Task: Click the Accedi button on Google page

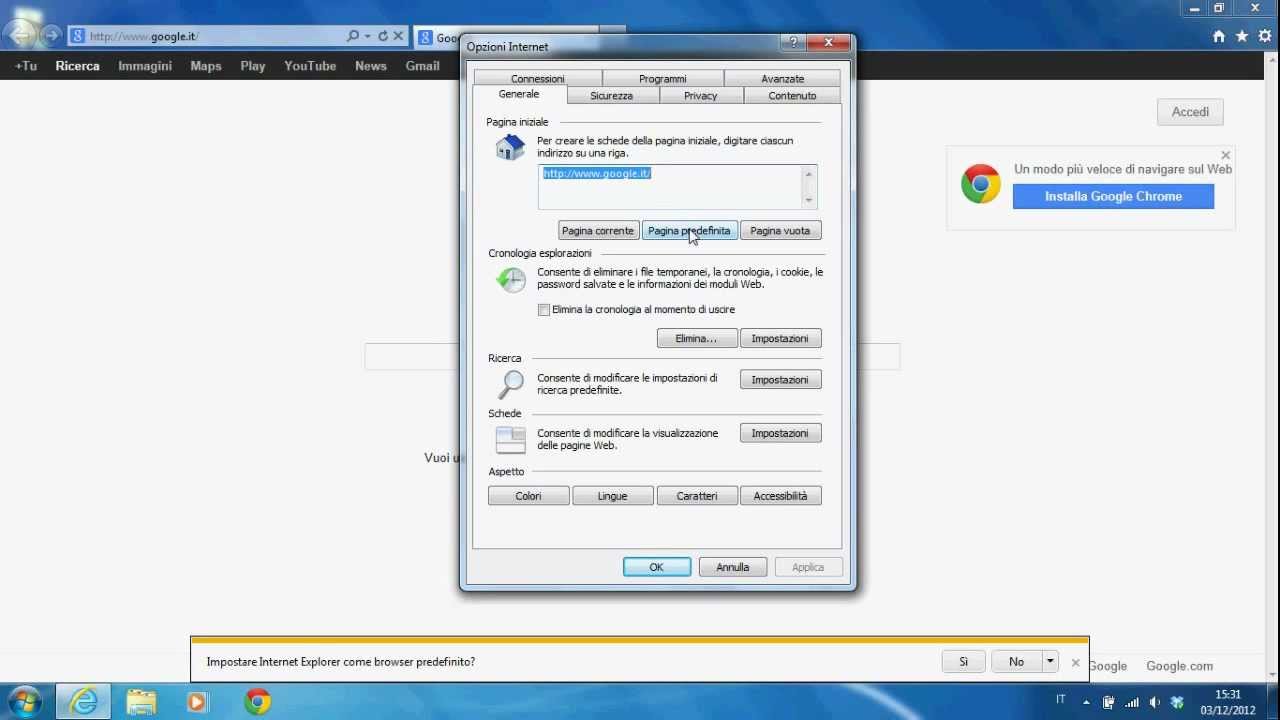Action: [x=1190, y=112]
